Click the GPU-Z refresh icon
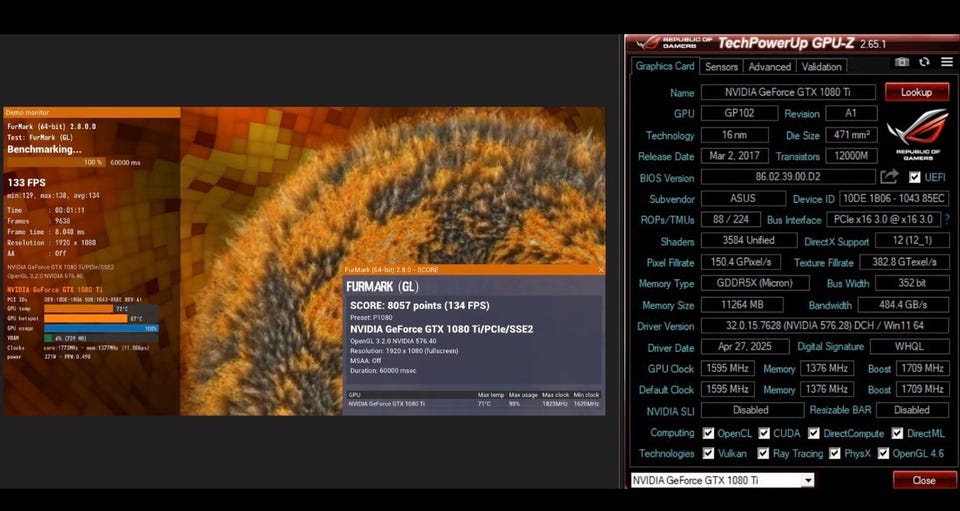This screenshot has height=511, width=960. [x=924, y=62]
